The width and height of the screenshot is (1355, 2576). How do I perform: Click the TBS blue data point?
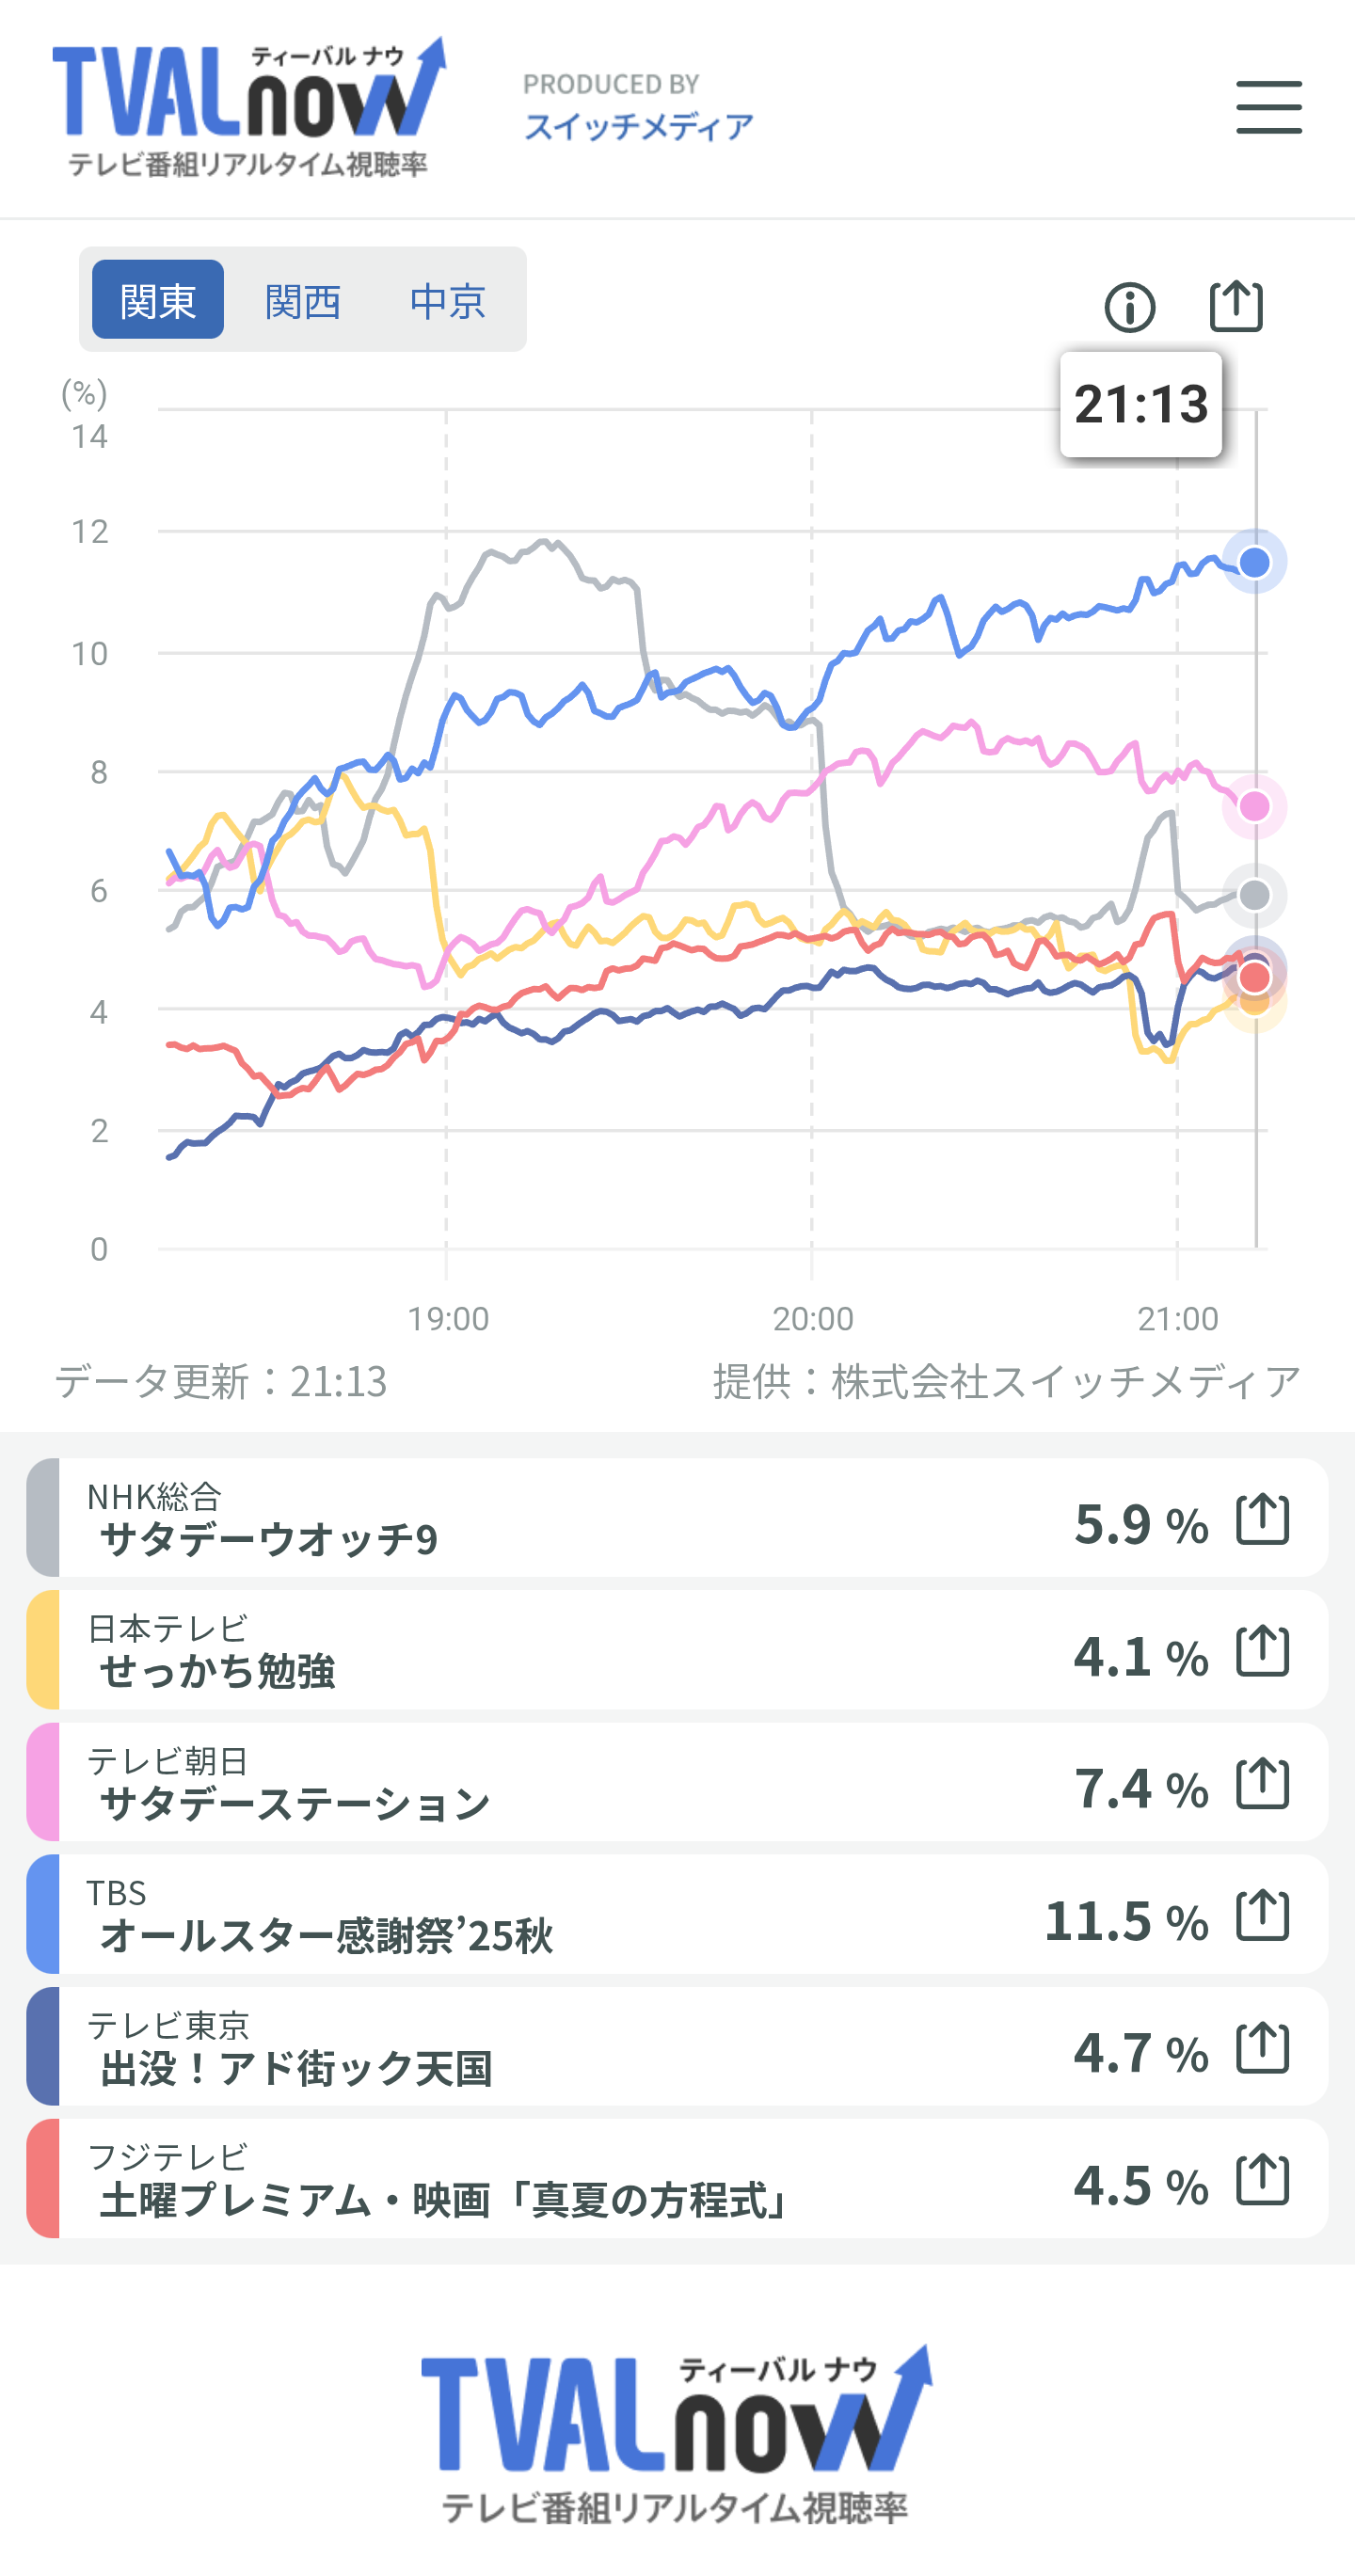coord(1254,563)
